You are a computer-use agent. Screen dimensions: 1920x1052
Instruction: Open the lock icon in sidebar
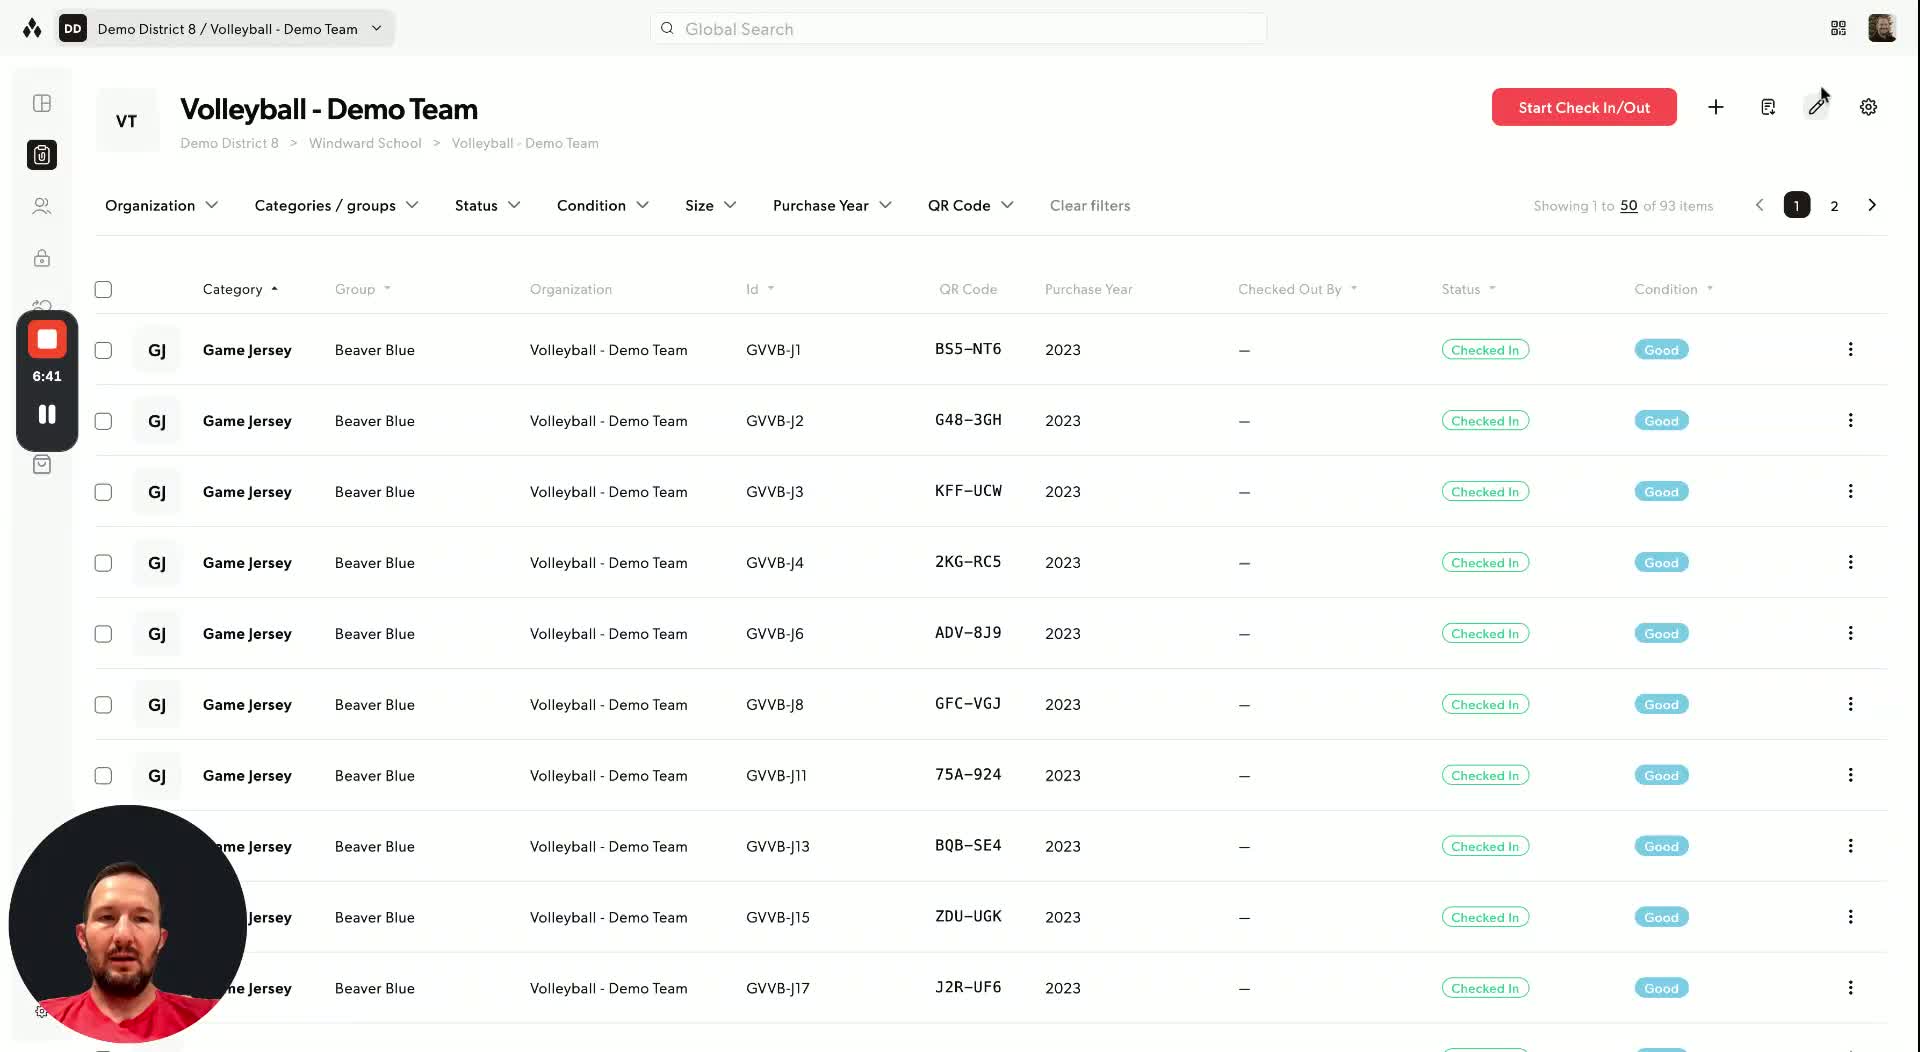click(42, 258)
